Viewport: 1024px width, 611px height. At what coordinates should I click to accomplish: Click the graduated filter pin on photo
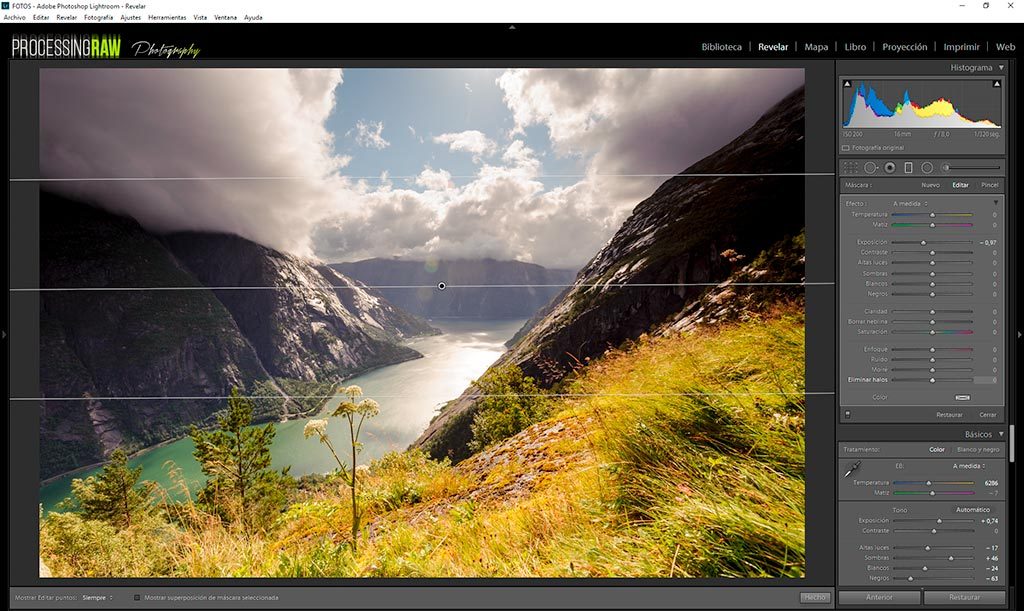click(x=442, y=286)
